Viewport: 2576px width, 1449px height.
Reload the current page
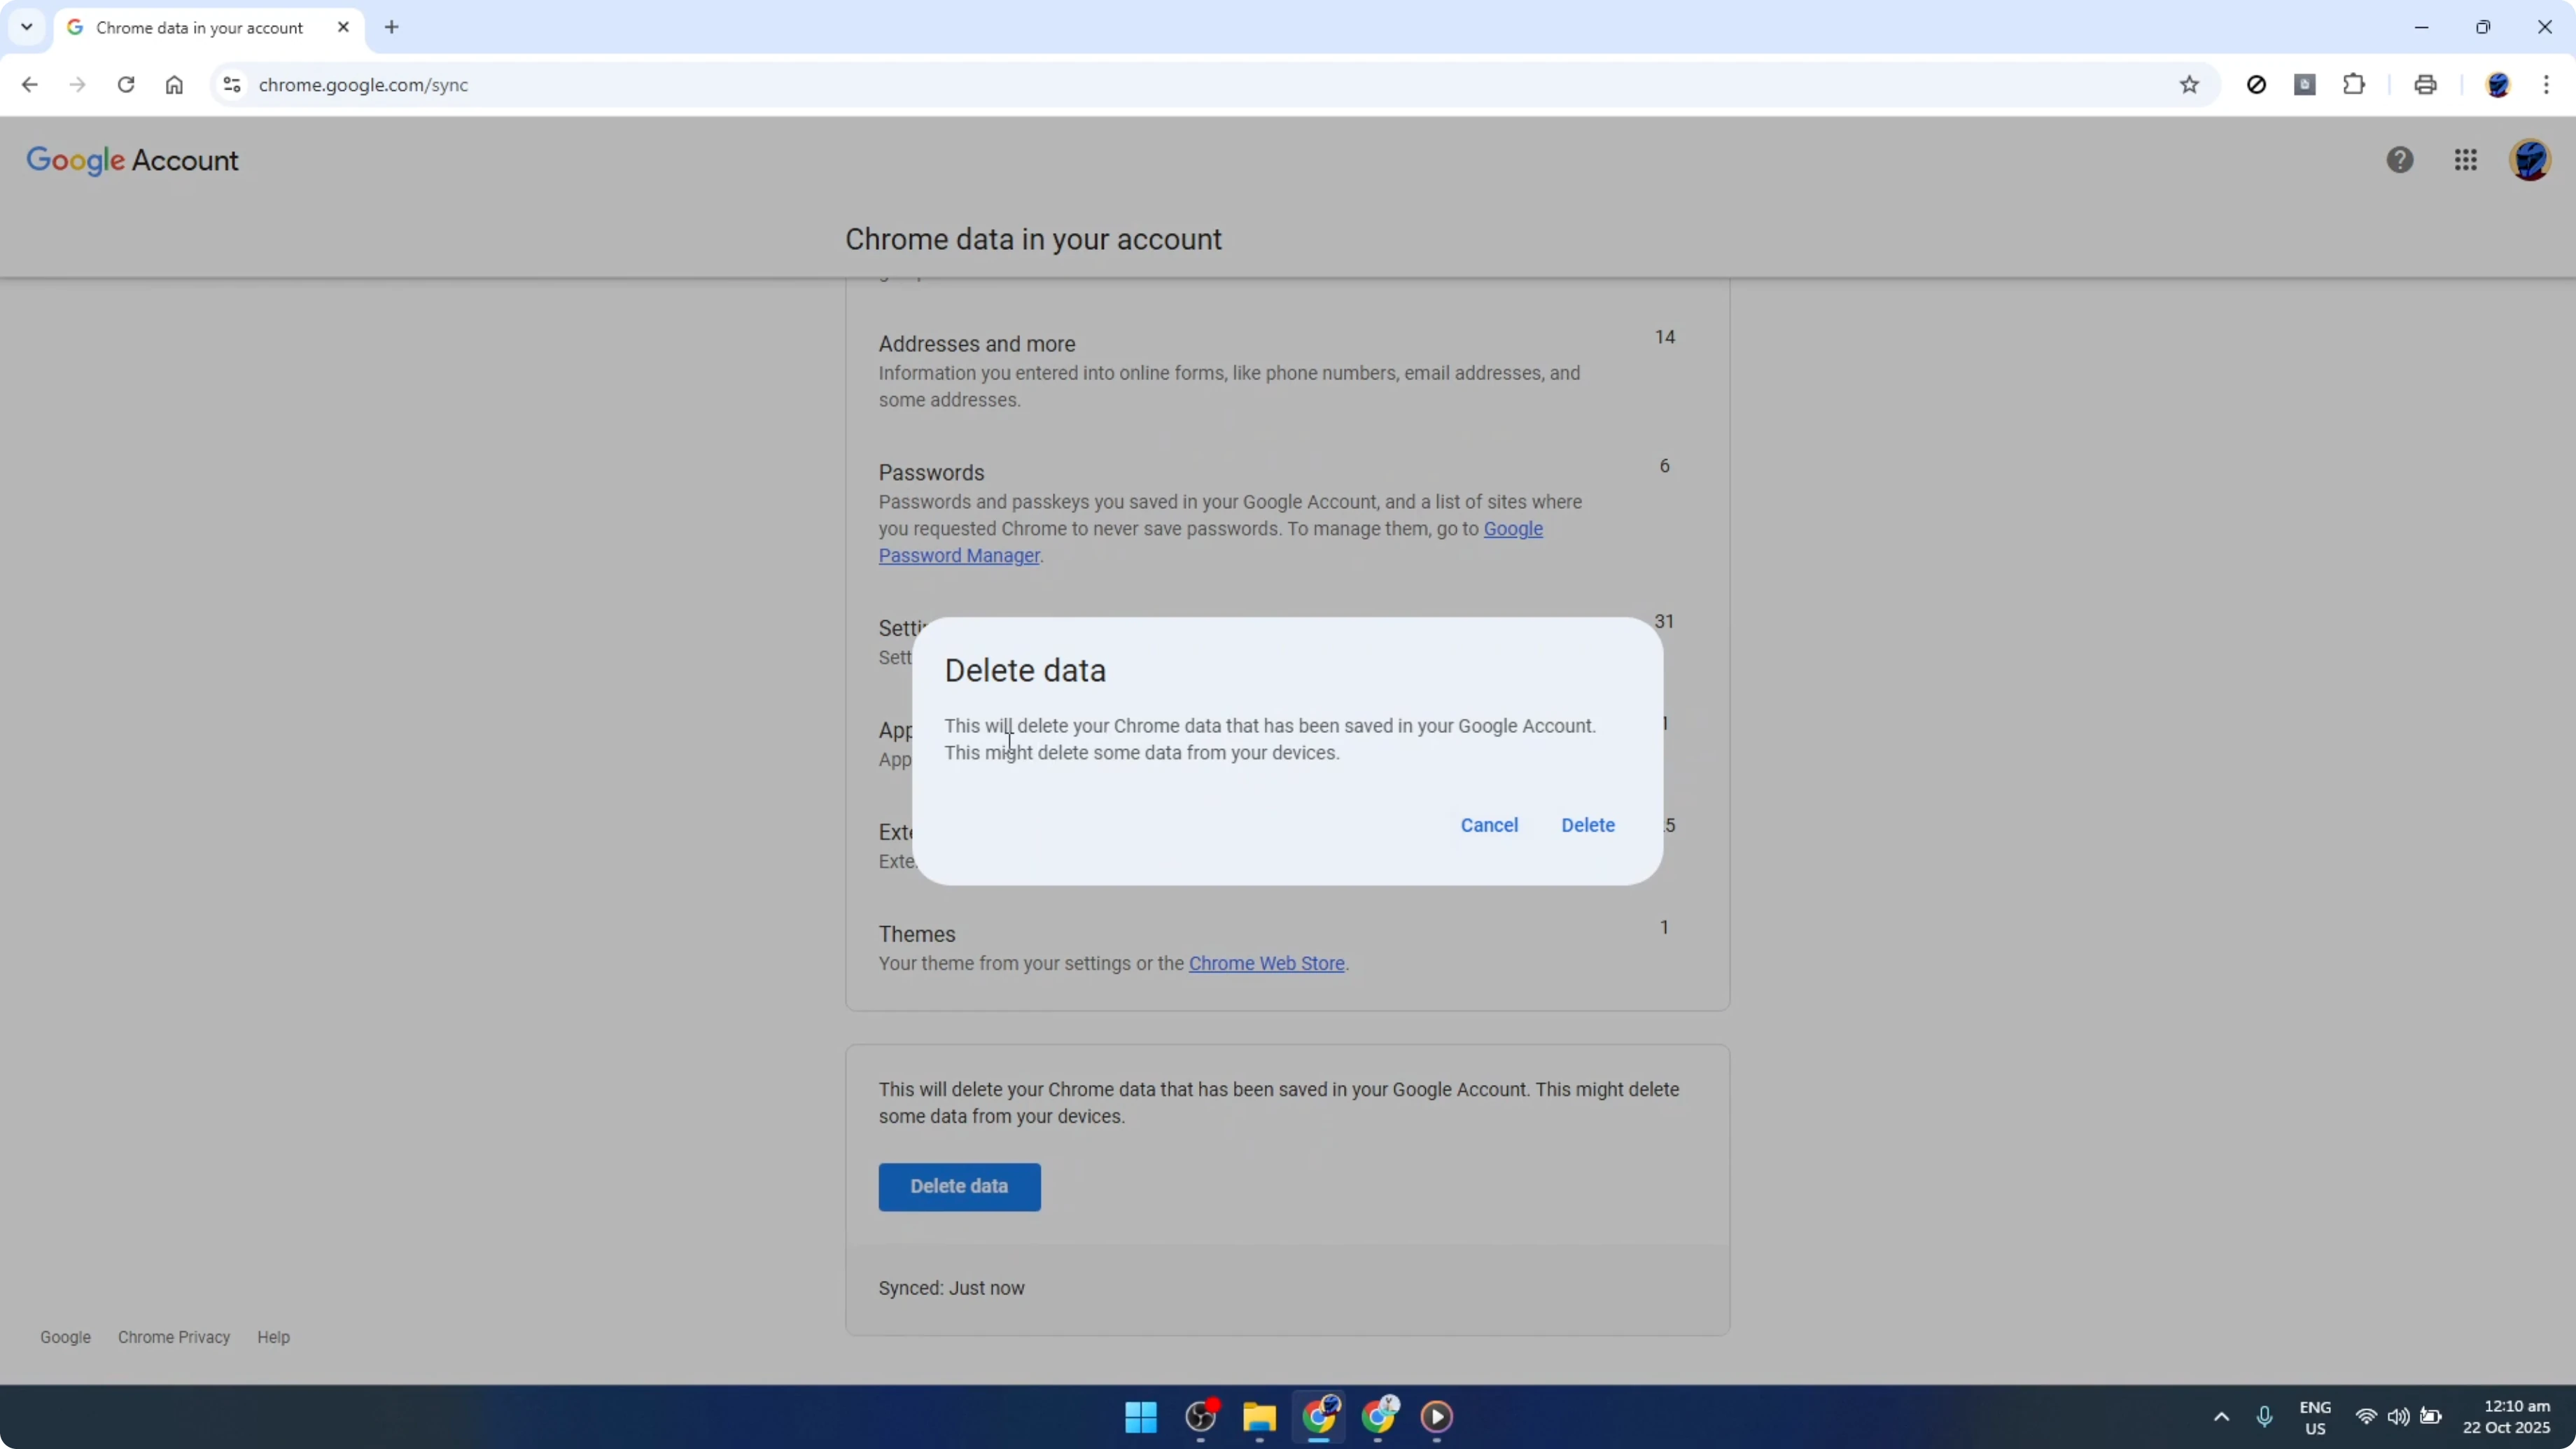click(x=126, y=84)
